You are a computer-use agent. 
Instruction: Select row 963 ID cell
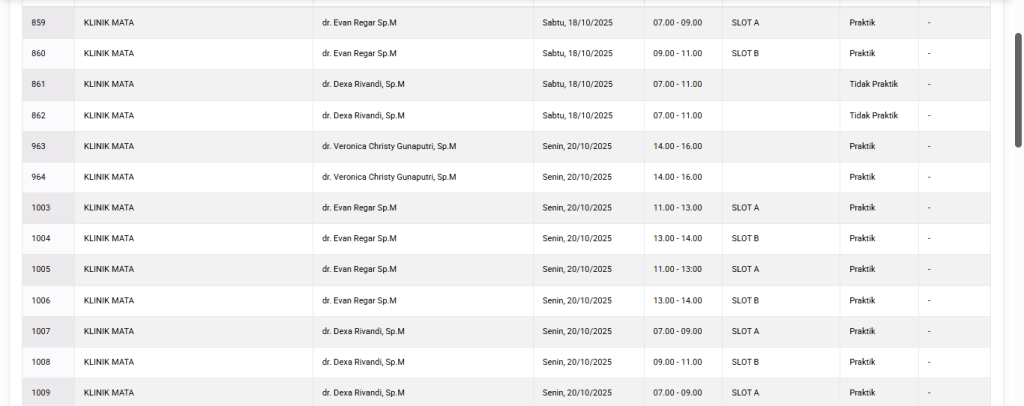[39, 146]
